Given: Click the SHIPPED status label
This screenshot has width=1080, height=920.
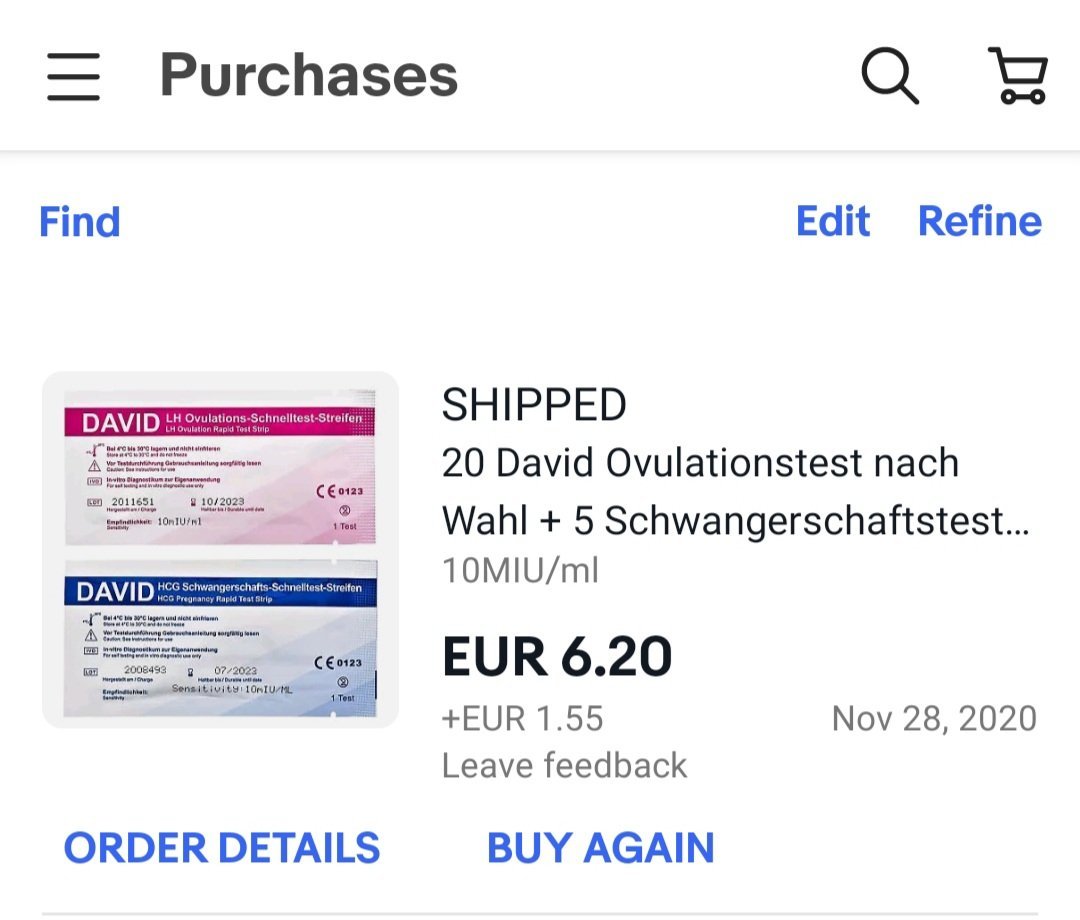Looking at the screenshot, I should coord(534,405).
